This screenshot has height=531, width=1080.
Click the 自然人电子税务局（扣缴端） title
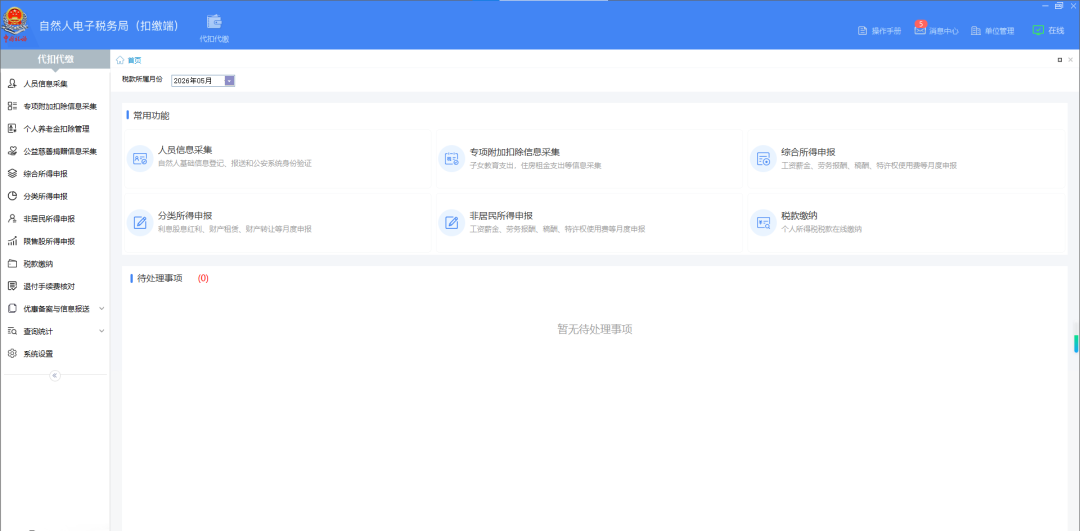click(x=110, y=25)
